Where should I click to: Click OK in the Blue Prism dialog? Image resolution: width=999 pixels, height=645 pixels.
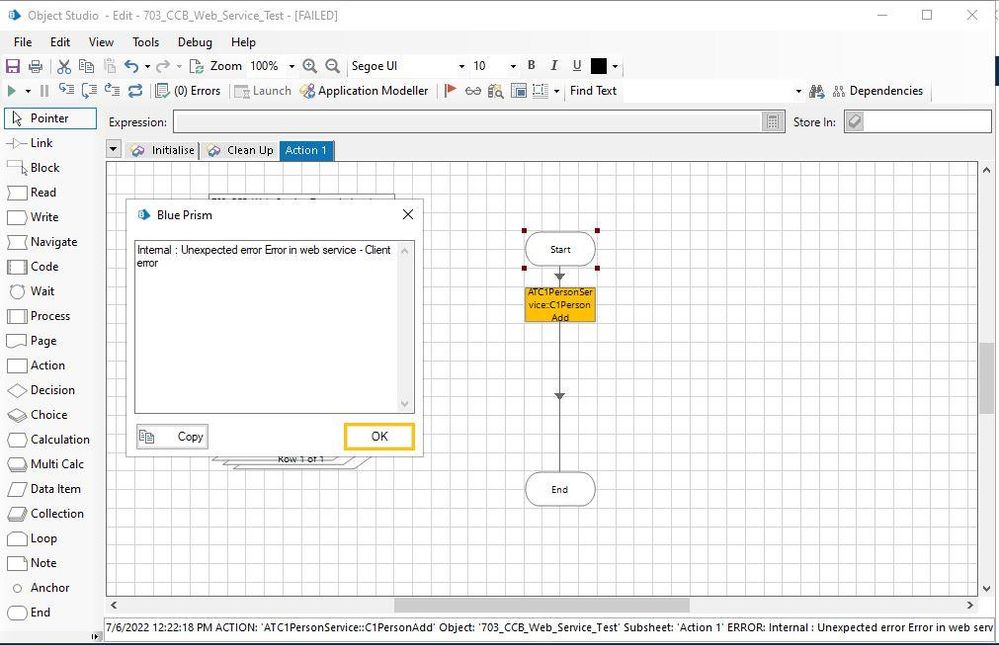(379, 437)
